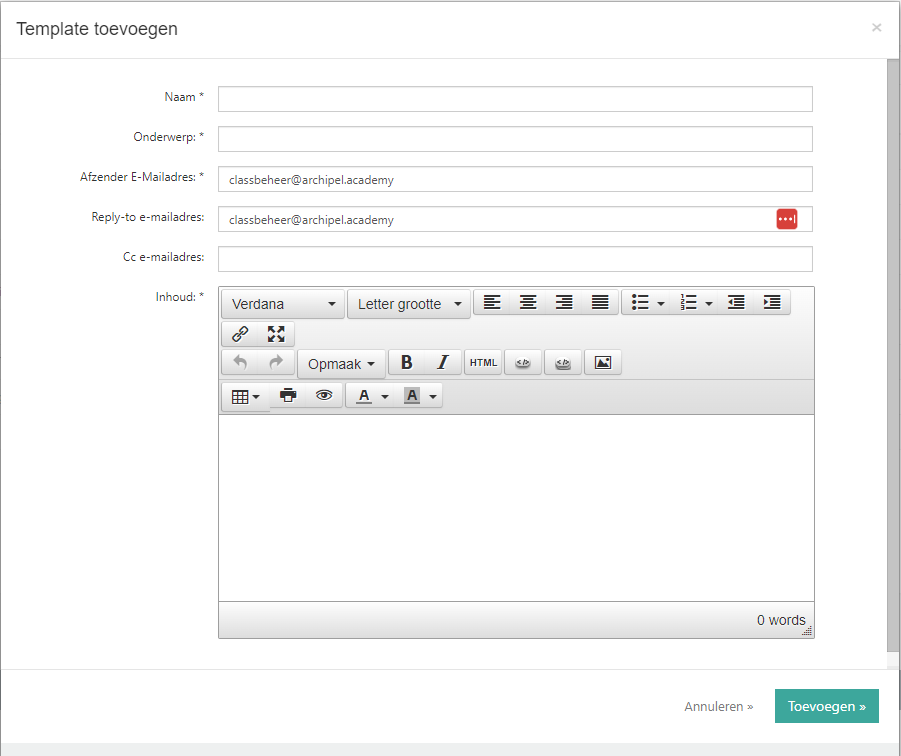Click into the Naam input field
Viewport: 901px width, 756px height.
coord(515,99)
